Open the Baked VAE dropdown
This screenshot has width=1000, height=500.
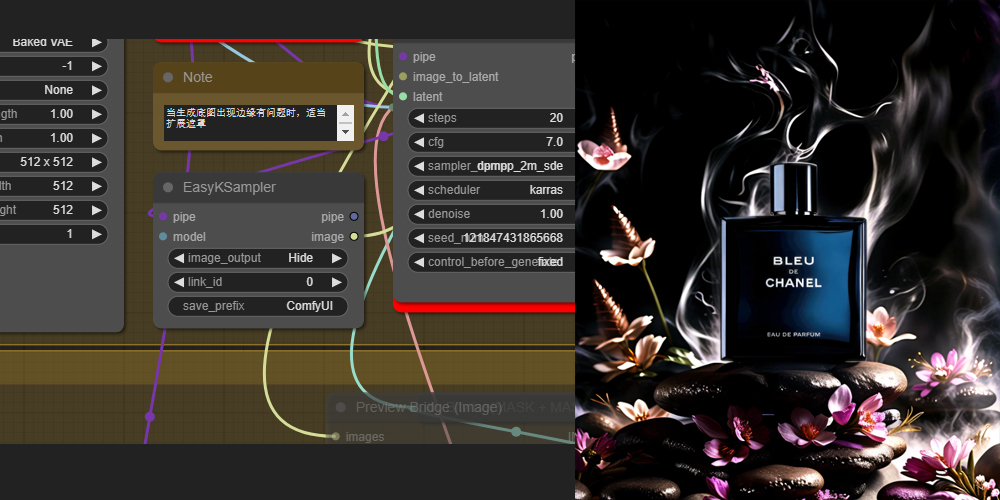tap(53, 43)
